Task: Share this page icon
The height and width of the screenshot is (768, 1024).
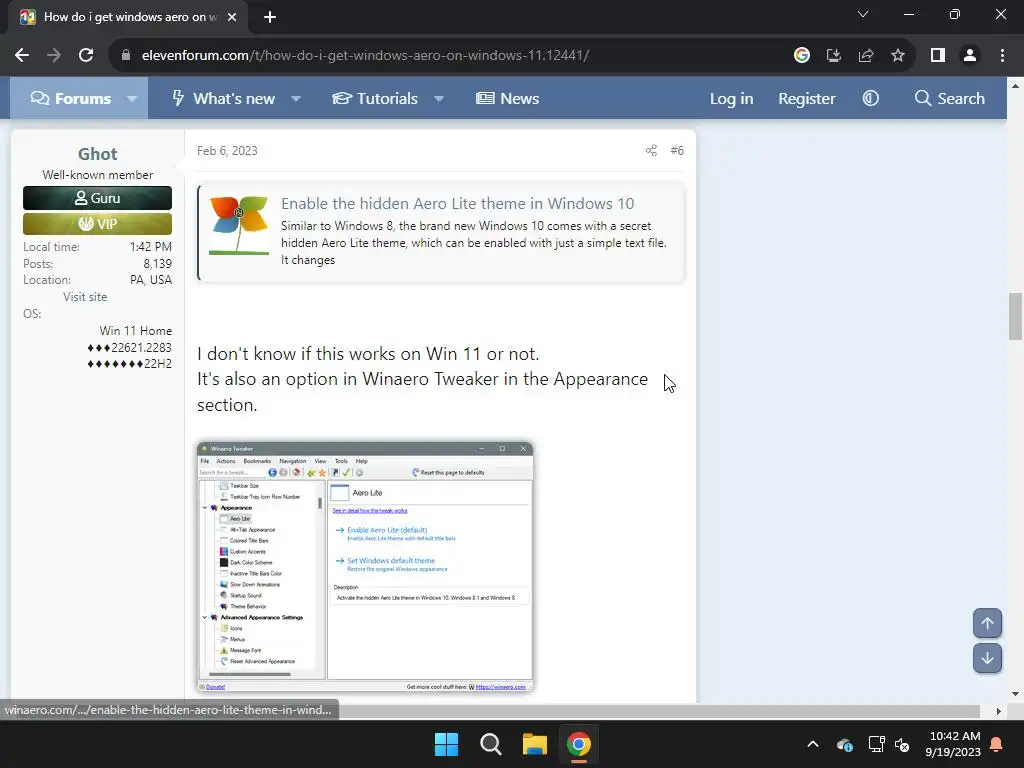Action: pyautogui.click(x=866, y=56)
